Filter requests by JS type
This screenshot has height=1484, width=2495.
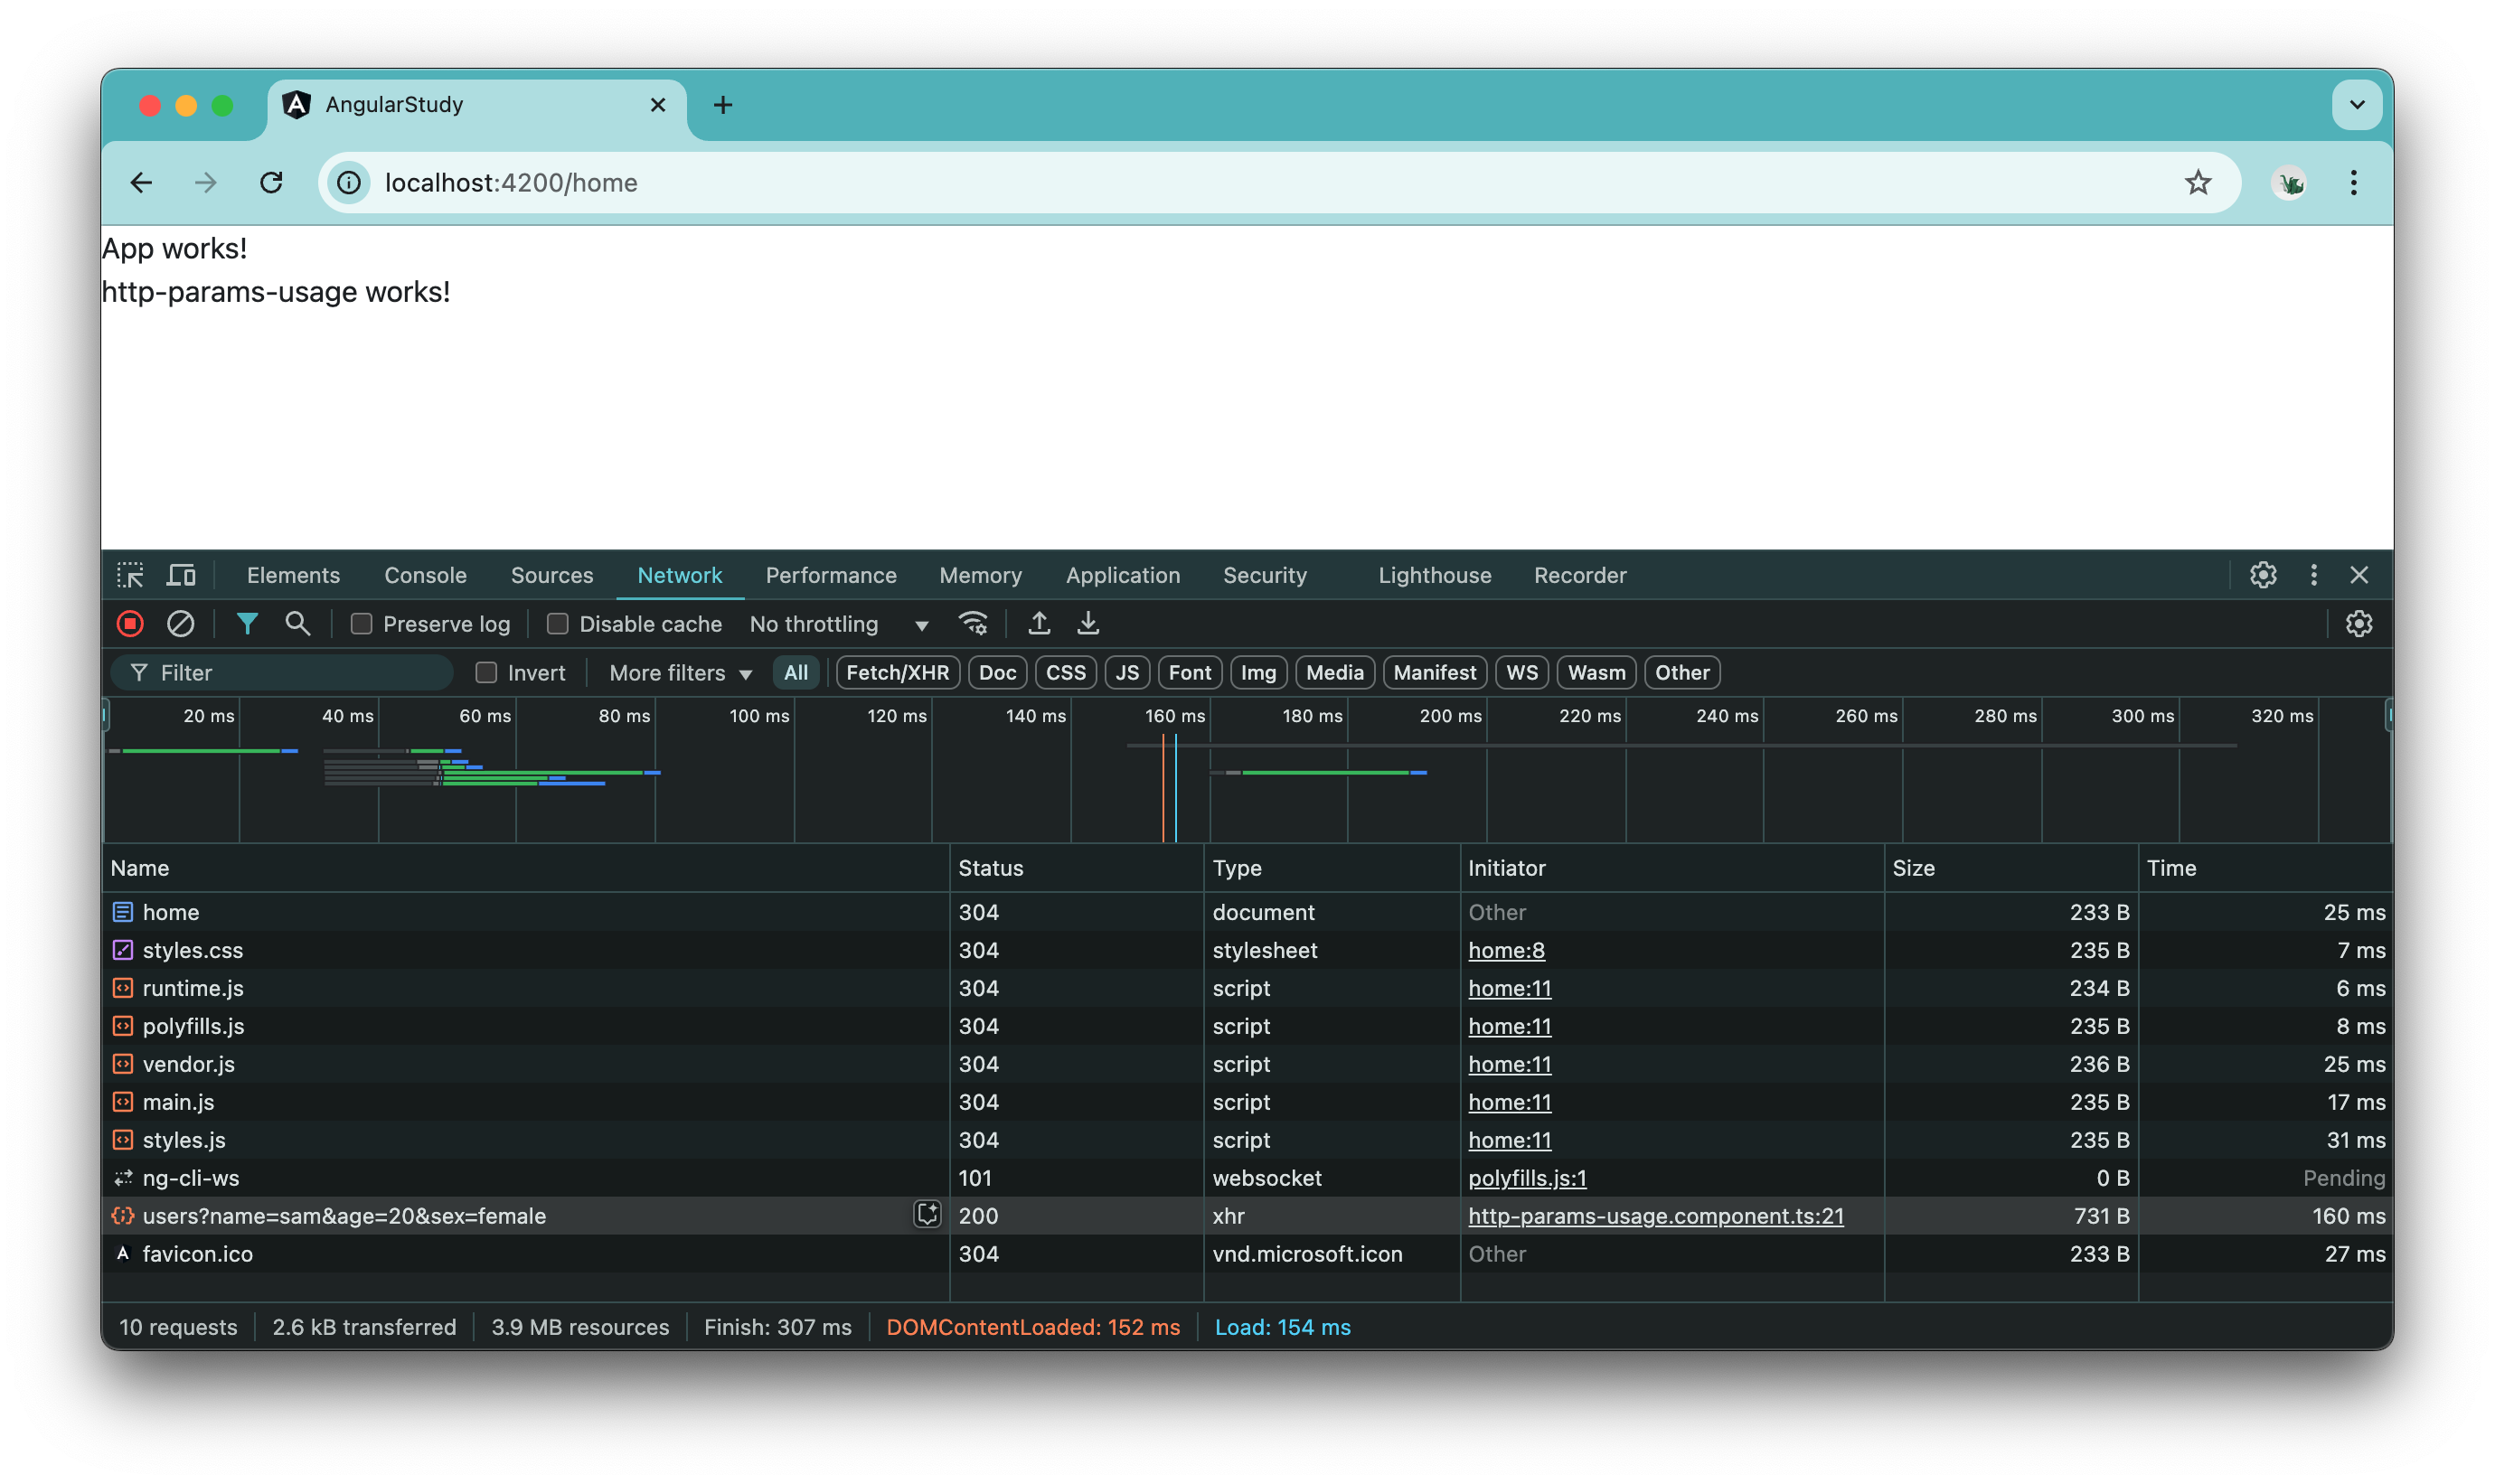(1127, 673)
